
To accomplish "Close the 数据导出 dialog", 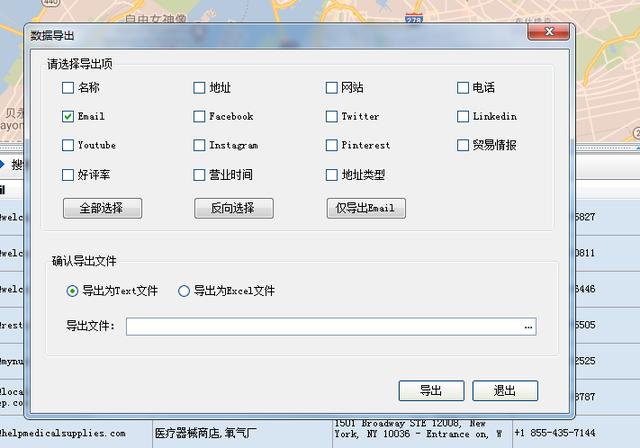I will point(549,32).
